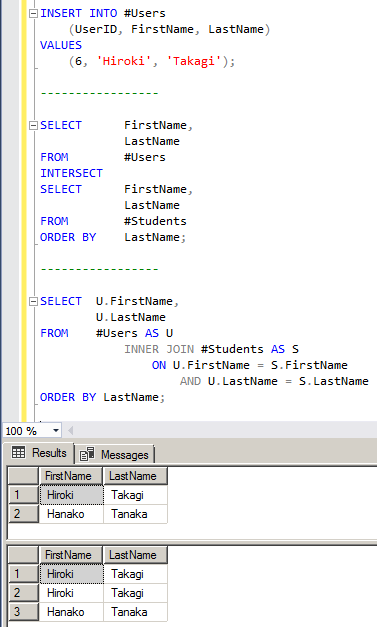Collapse the SELECT U.FirstName join query block
The width and height of the screenshot is (377, 627).
click(x=33, y=302)
